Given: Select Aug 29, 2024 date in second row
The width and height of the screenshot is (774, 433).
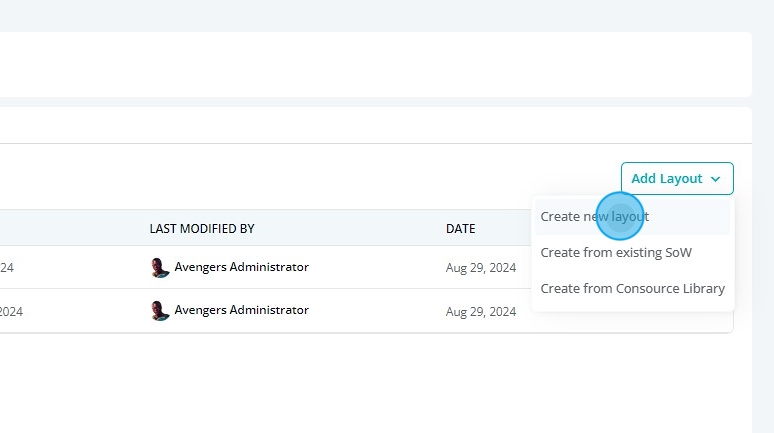Looking at the screenshot, I should coord(481,311).
